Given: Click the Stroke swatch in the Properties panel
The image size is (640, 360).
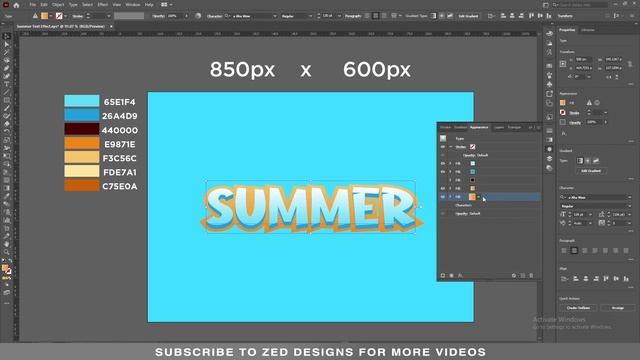Looking at the screenshot, I should (563, 112).
